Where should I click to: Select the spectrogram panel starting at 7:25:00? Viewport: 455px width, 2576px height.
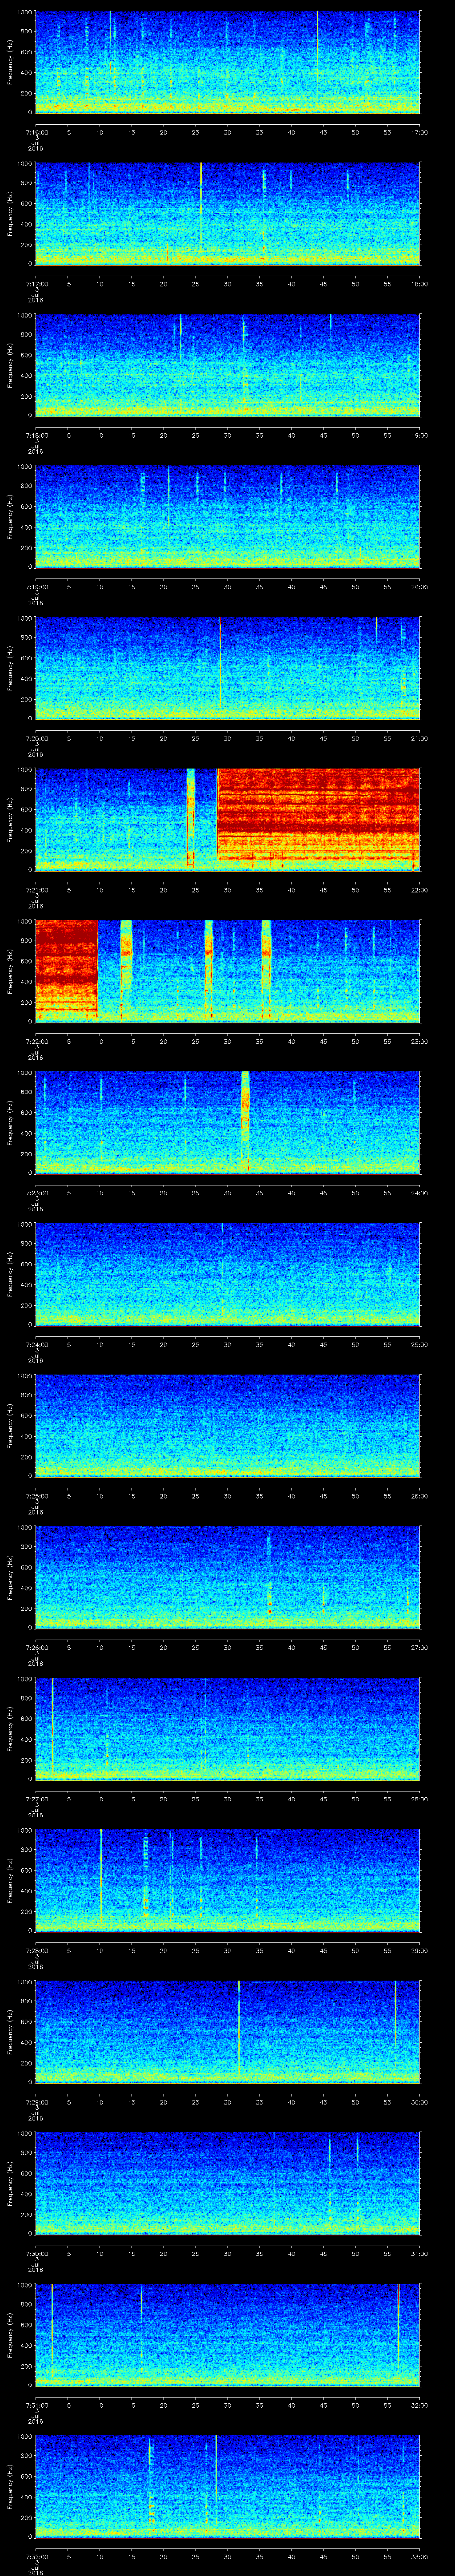pos(227,1426)
